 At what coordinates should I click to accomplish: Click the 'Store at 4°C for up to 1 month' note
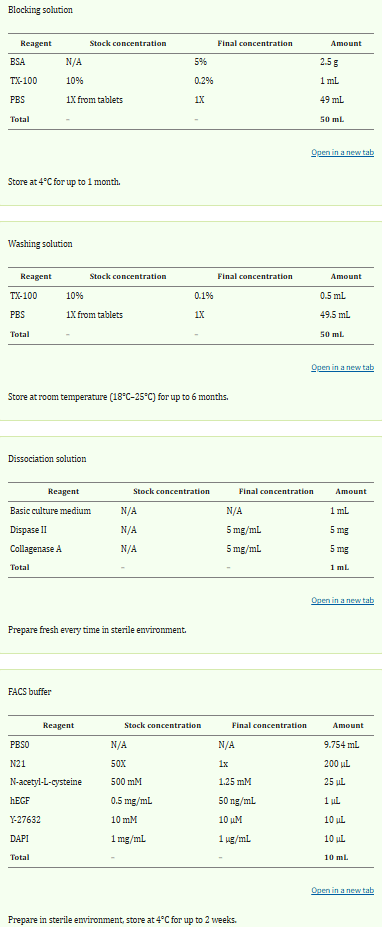coord(64,182)
